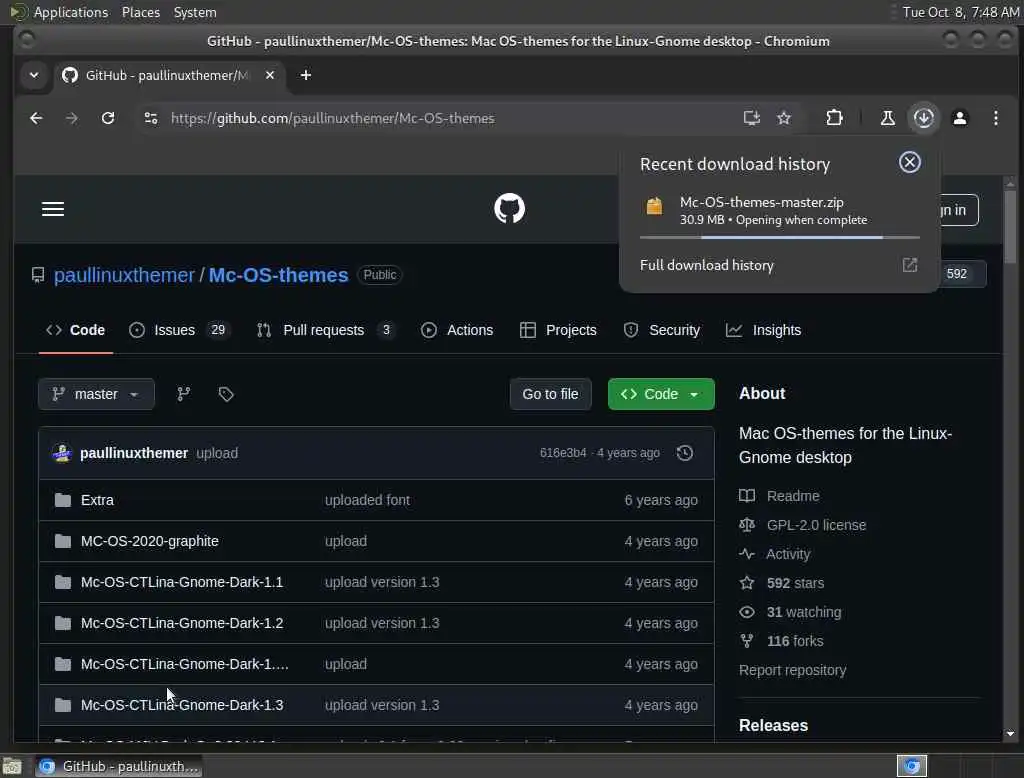Screen dimensions: 1024x778
Task: Open Chromium three-dot menu
Action: (x=995, y=118)
